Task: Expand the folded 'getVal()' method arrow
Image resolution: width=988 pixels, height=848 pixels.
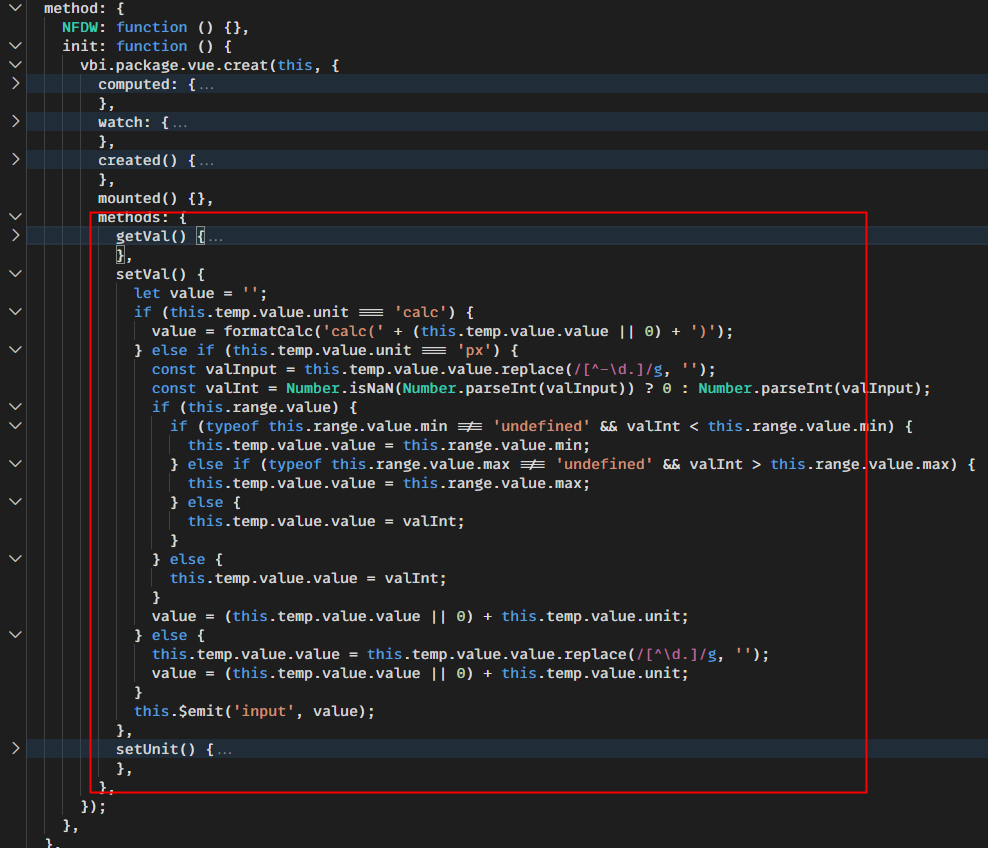Action: coord(16,235)
